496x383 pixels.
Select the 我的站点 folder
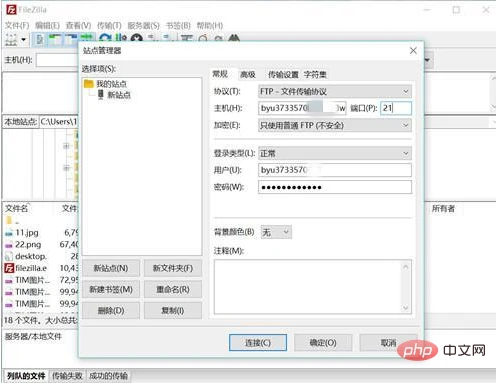click(x=111, y=84)
